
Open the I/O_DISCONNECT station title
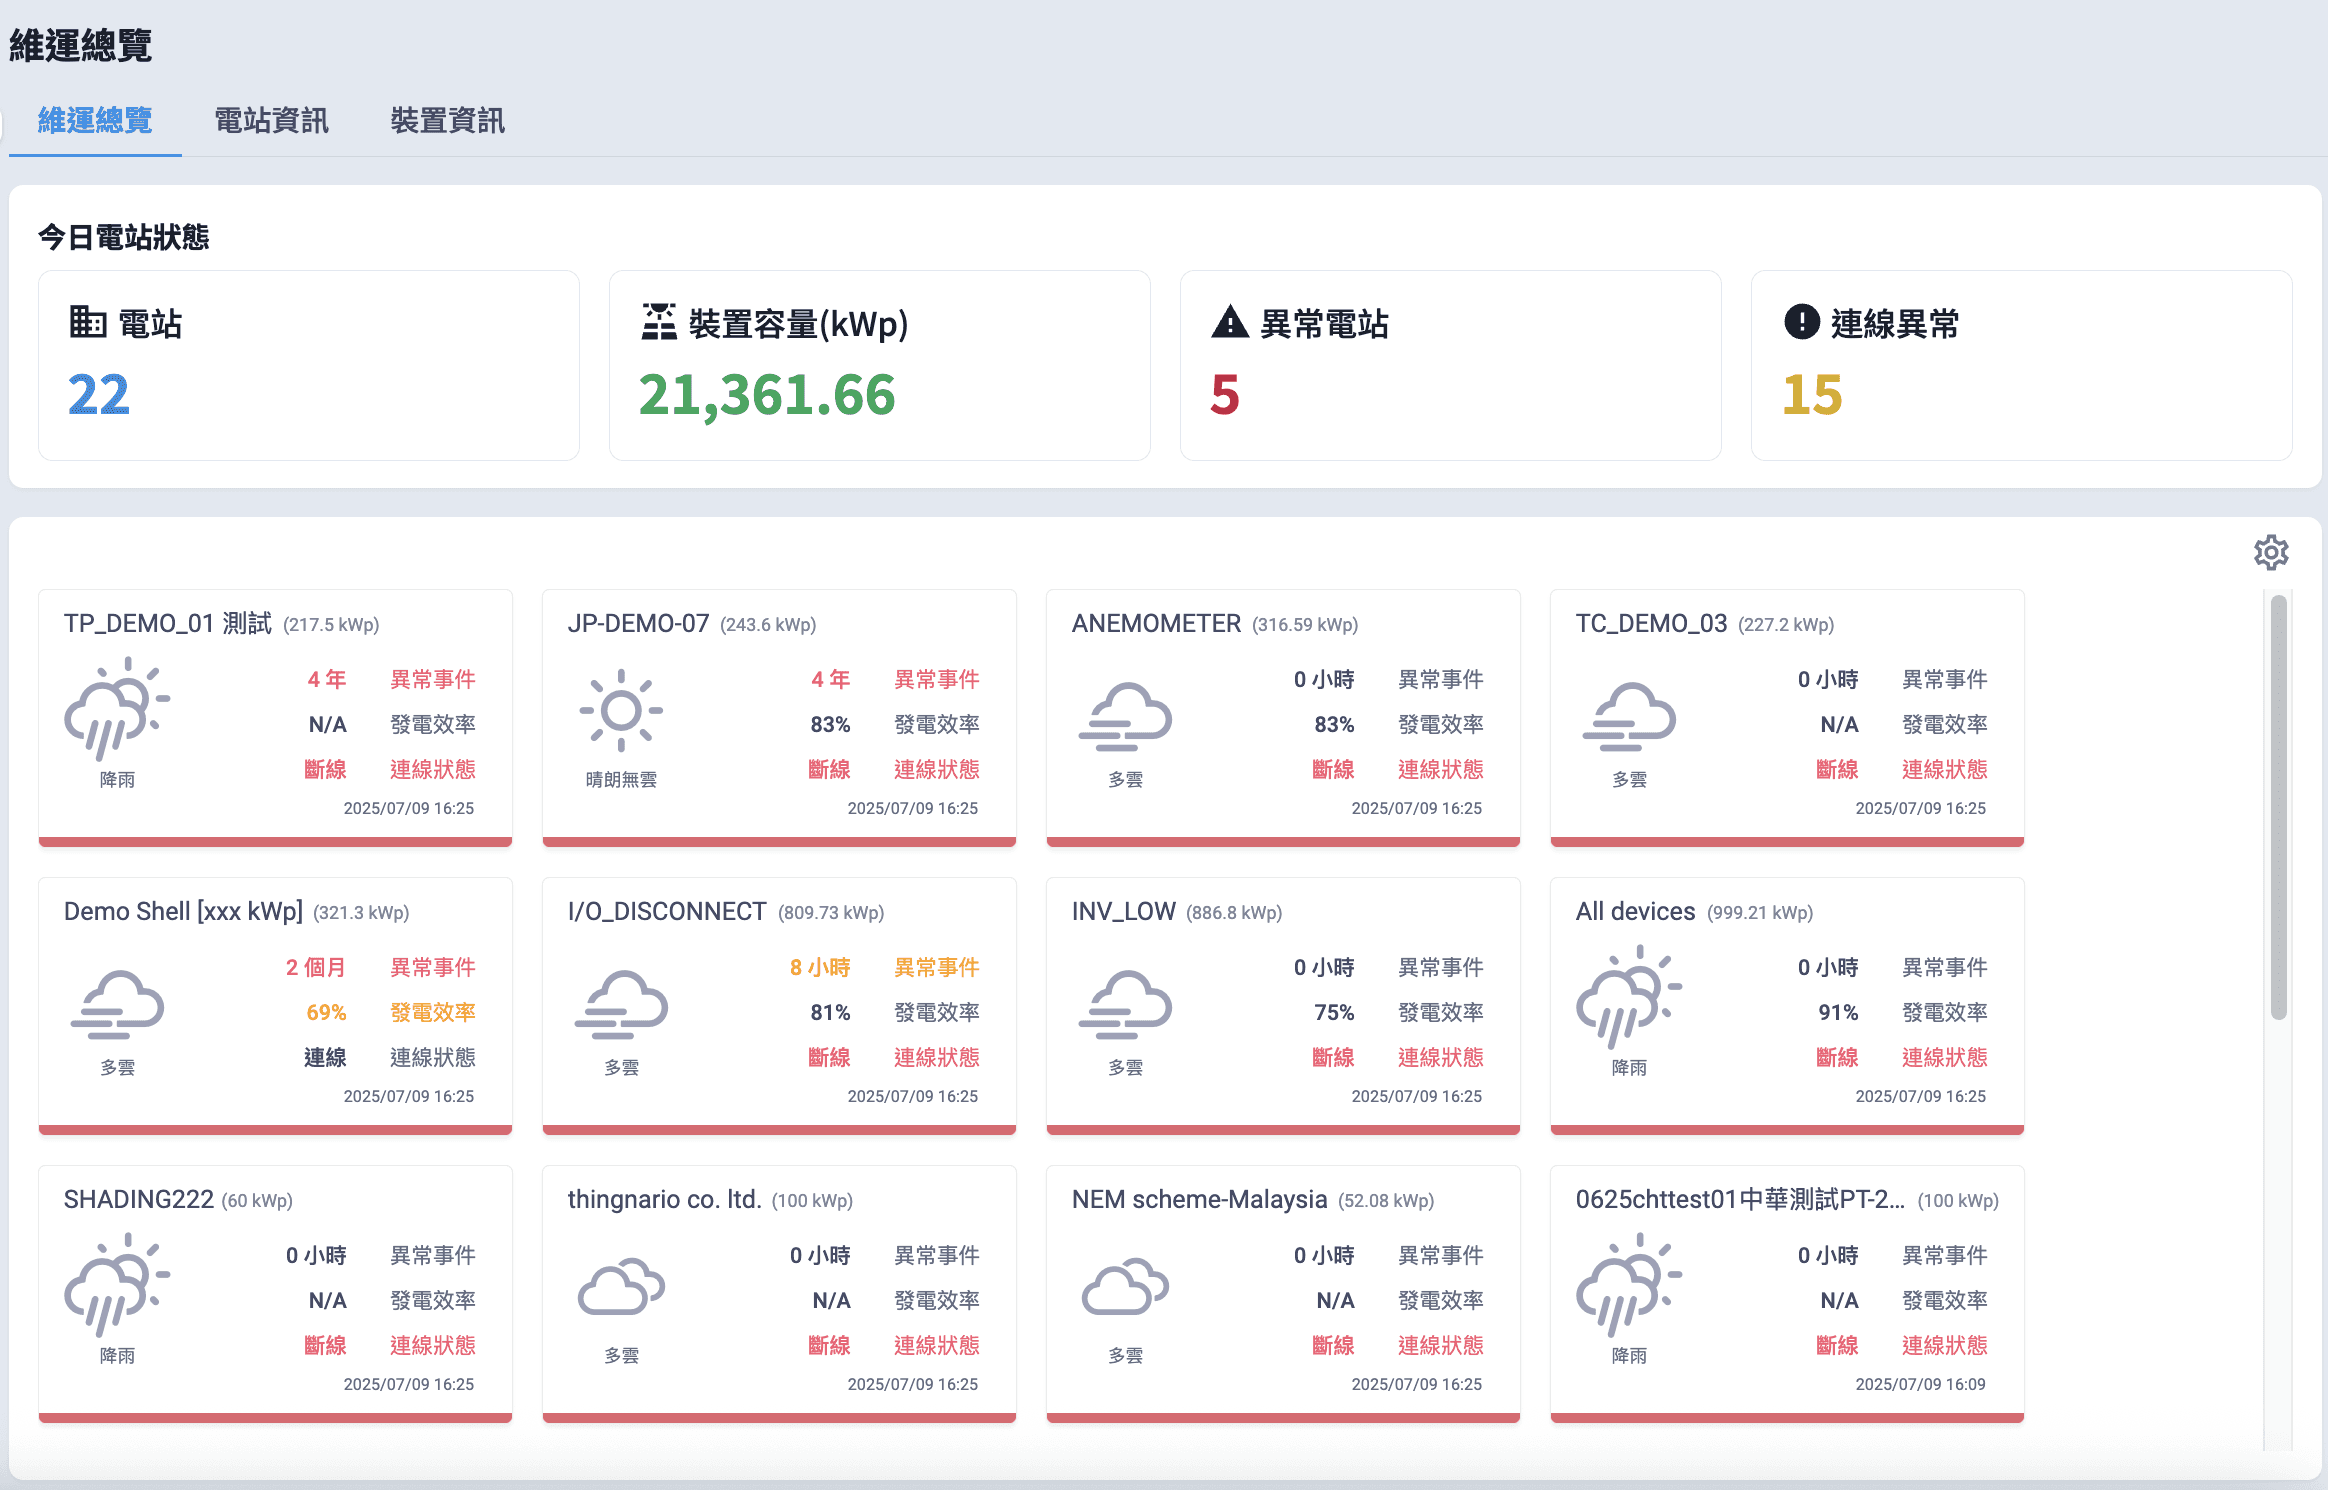pyautogui.click(x=667, y=912)
